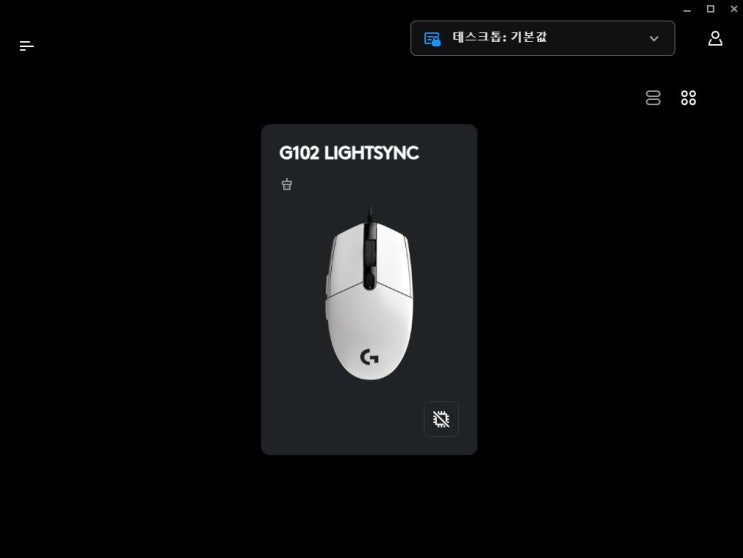Click the G102 LIGHTSYNC device title
The height and width of the screenshot is (558, 743).
tap(349, 153)
